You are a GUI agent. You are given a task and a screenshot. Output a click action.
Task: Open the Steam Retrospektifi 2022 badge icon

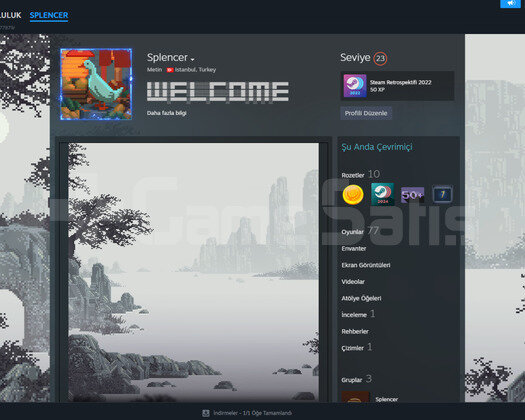[x=355, y=86]
